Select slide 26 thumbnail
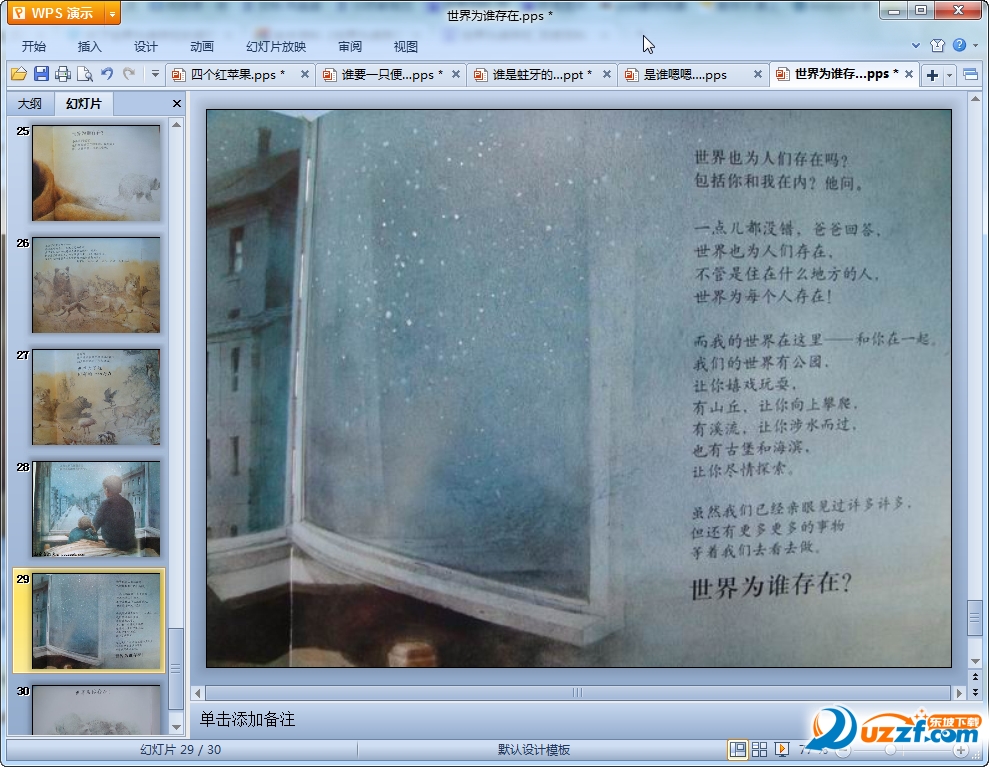The image size is (989, 767). click(x=96, y=285)
